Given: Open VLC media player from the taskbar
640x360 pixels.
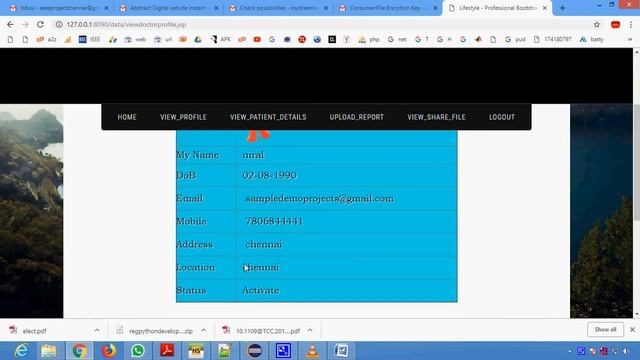Looking at the screenshot, I should (312, 351).
